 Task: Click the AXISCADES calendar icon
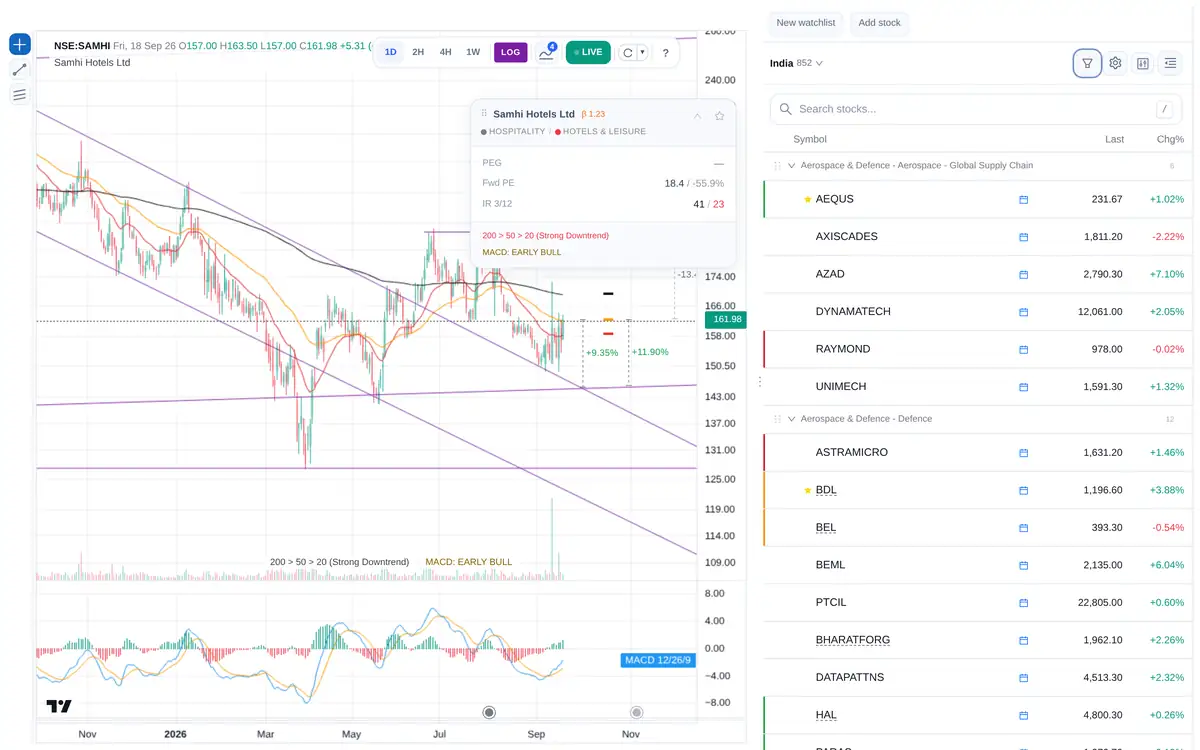coord(1023,237)
